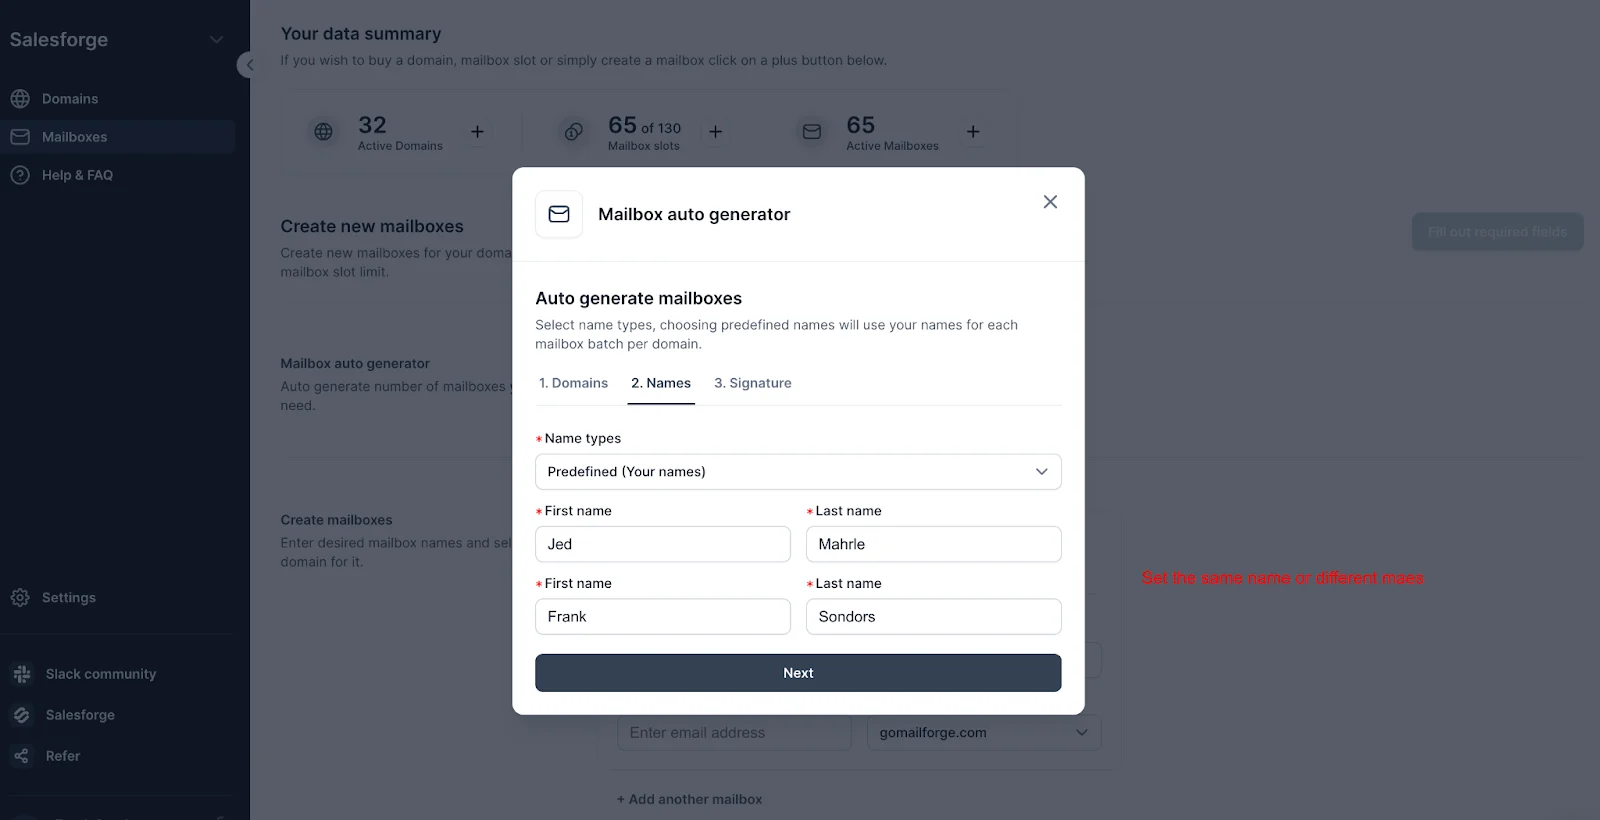Click the plus next to Mailbox slots

tap(715, 131)
